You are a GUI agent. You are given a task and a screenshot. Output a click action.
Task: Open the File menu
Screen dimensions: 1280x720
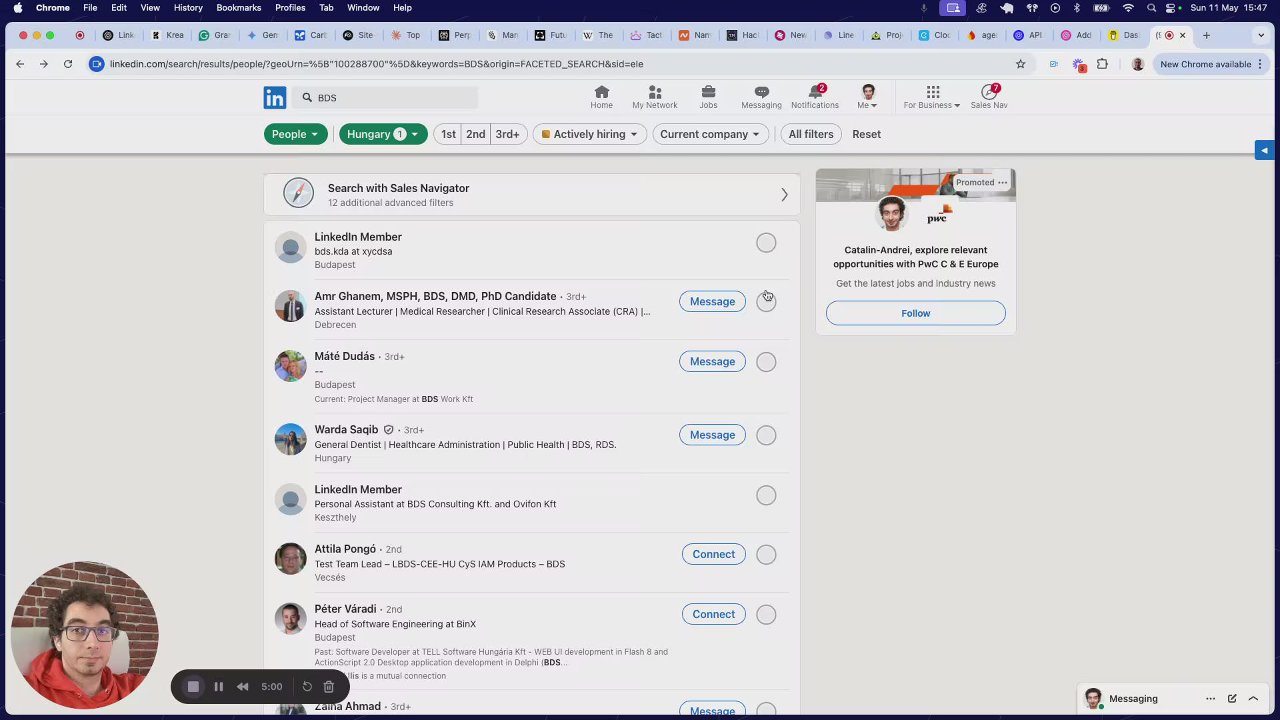(x=90, y=8)
